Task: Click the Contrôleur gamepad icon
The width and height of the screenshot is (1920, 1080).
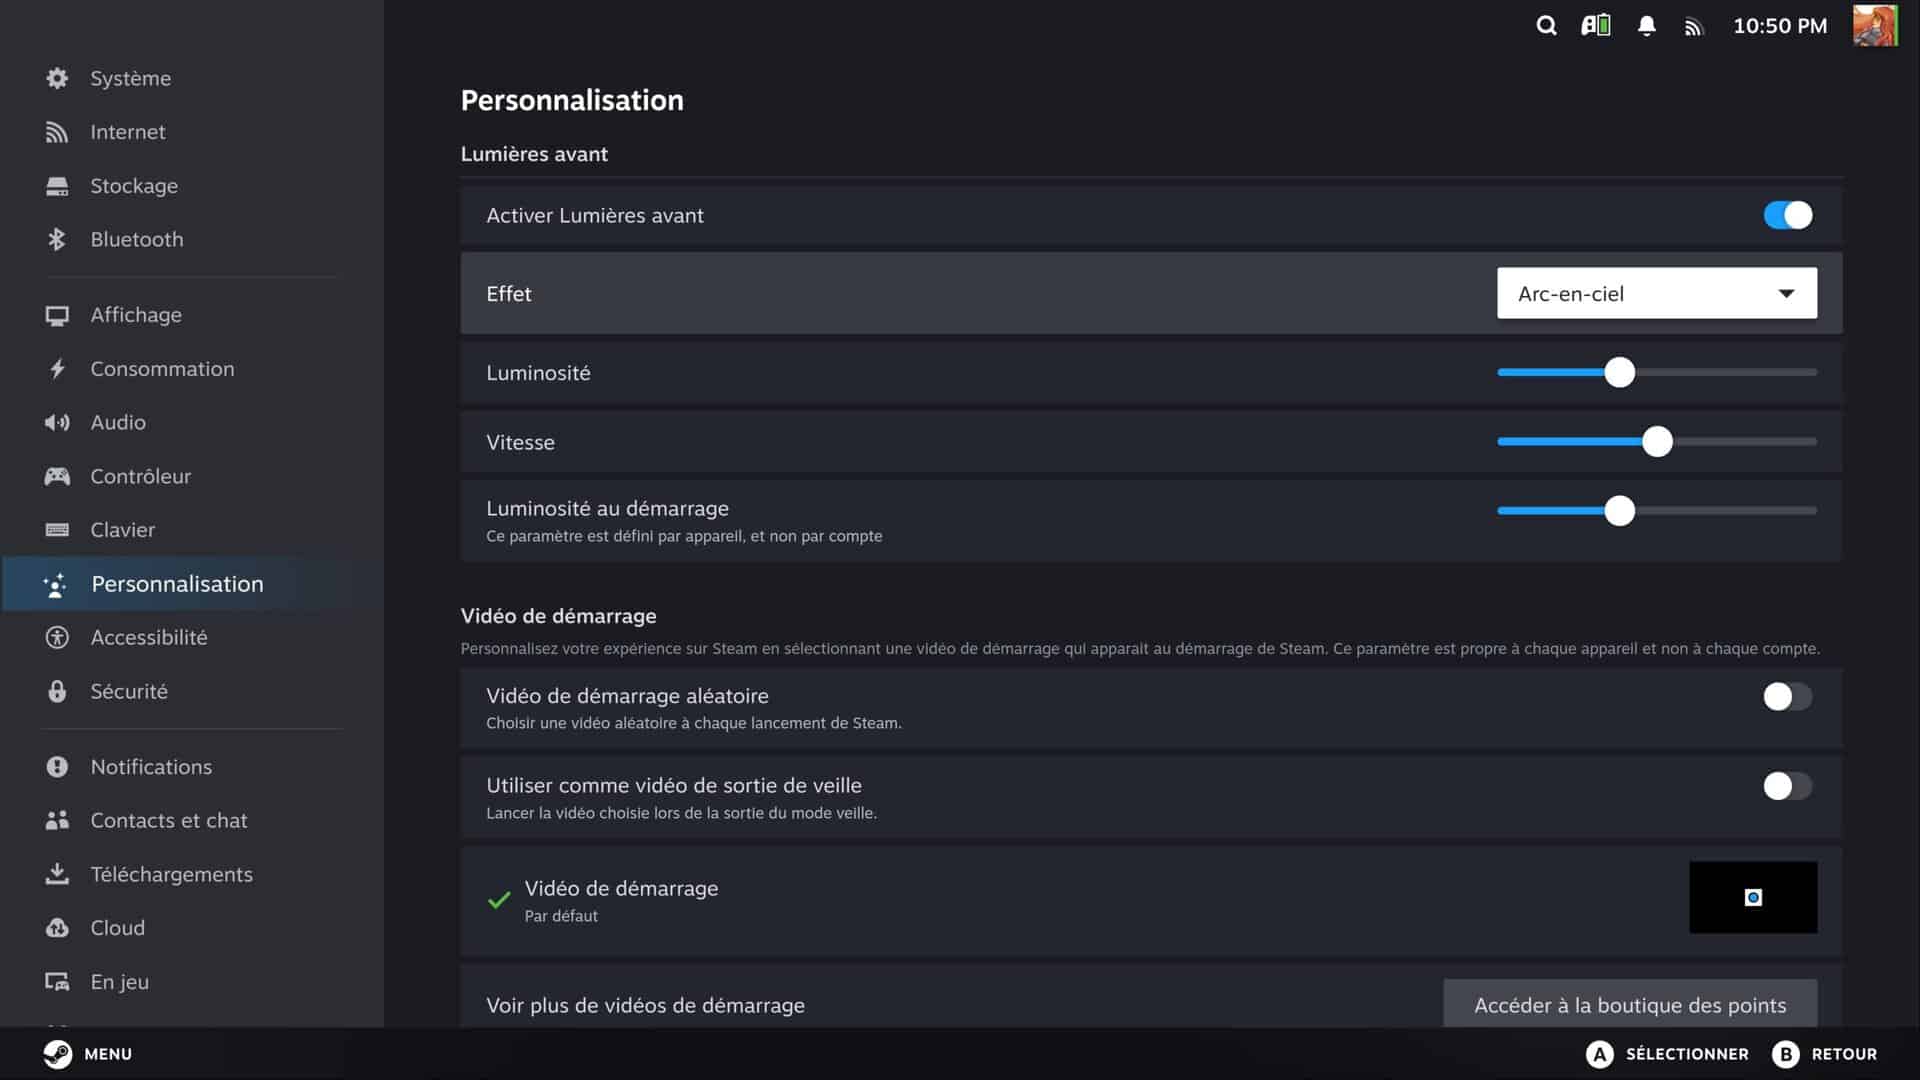Action: 57,476
